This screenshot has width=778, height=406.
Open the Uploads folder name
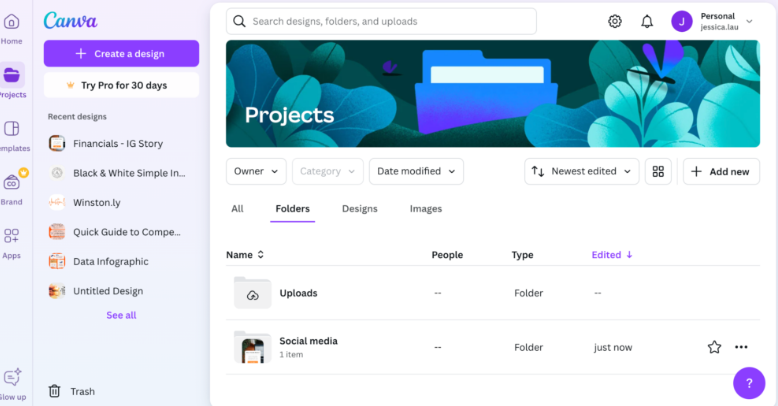pyautogui.click(x=298, y=293)
